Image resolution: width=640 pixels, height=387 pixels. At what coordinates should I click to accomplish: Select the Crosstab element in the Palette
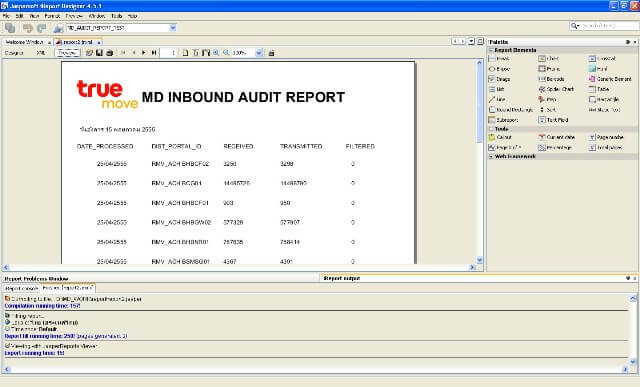pos(602,59)
